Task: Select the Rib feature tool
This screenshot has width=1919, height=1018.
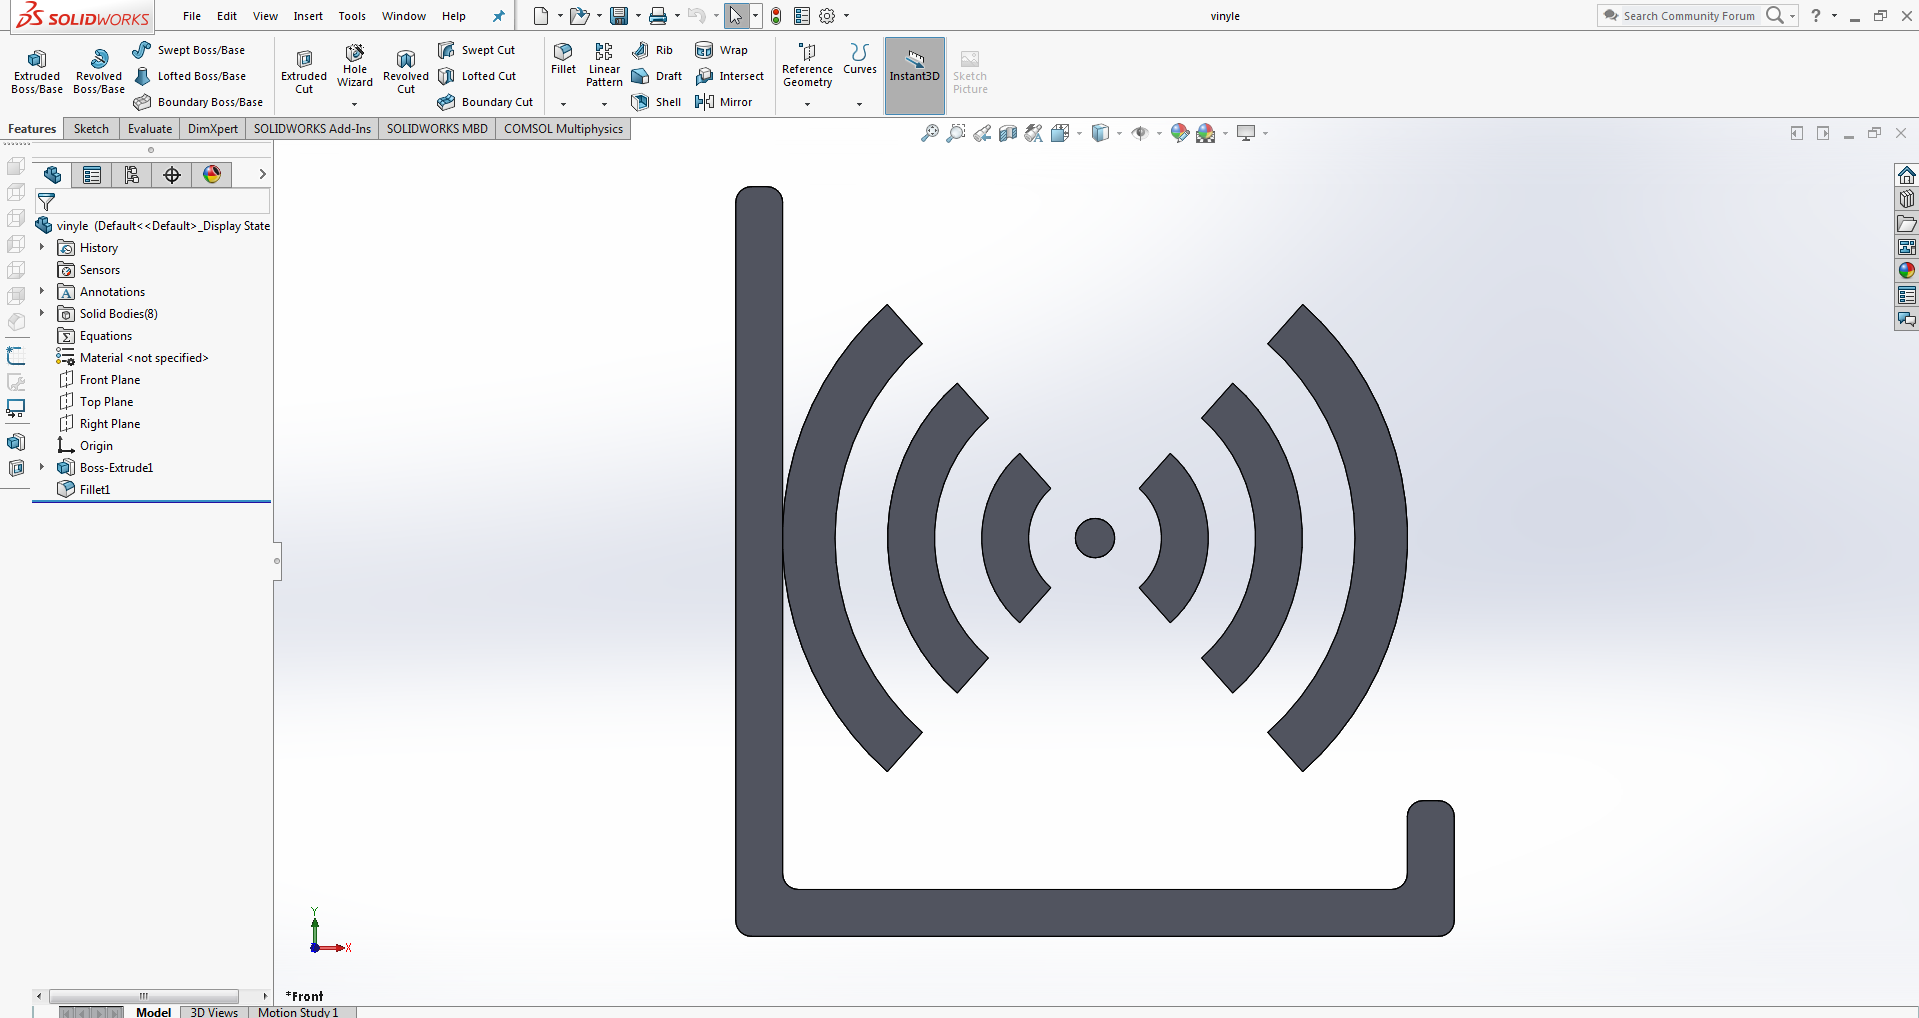Action: pos(653,50)
